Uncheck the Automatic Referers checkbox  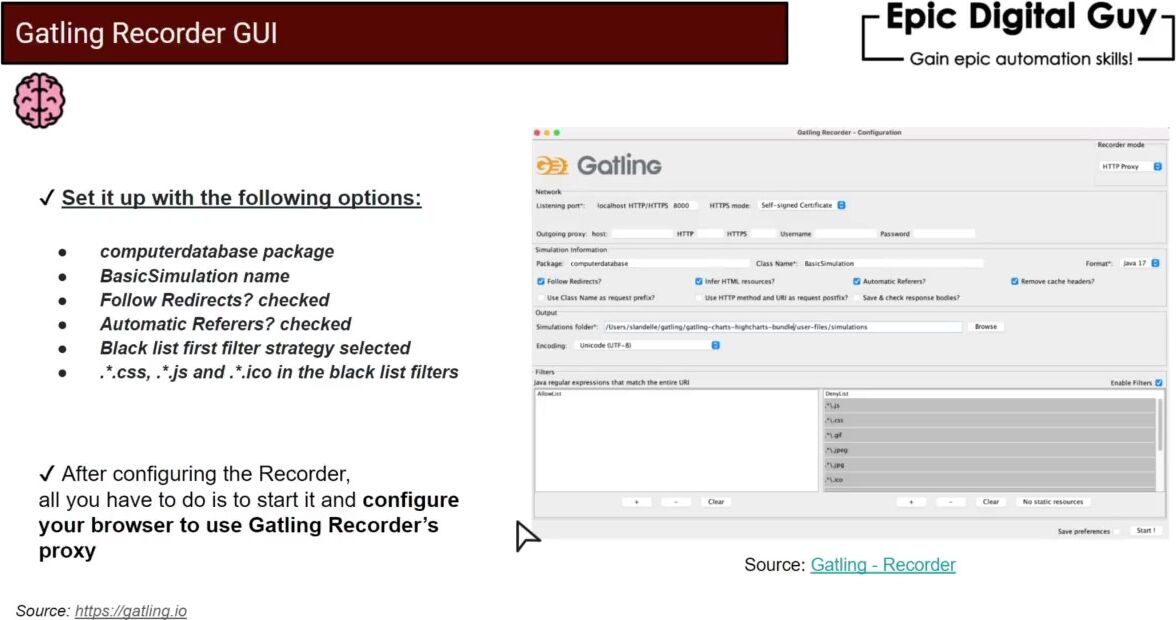coord(857,282)
